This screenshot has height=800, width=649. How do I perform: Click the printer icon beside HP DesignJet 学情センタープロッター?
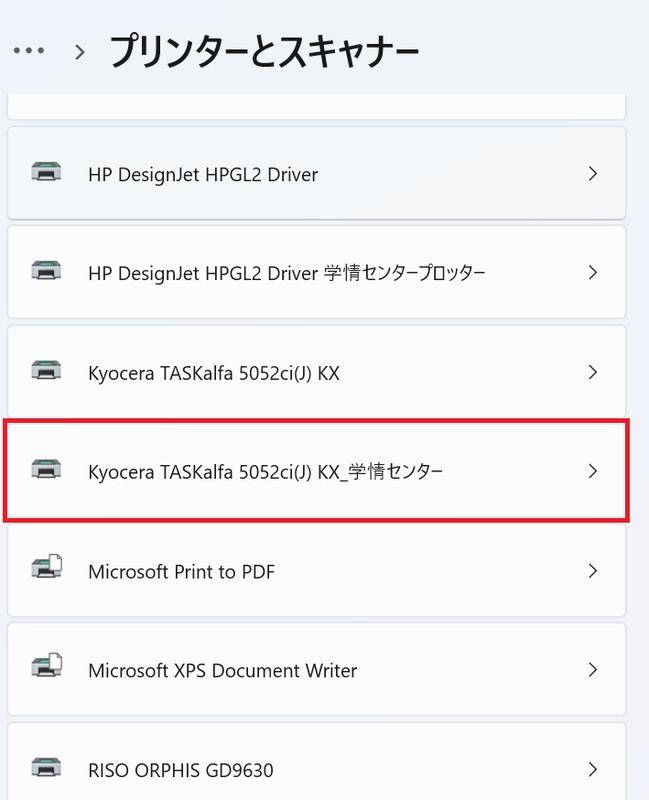click(46, 270)
